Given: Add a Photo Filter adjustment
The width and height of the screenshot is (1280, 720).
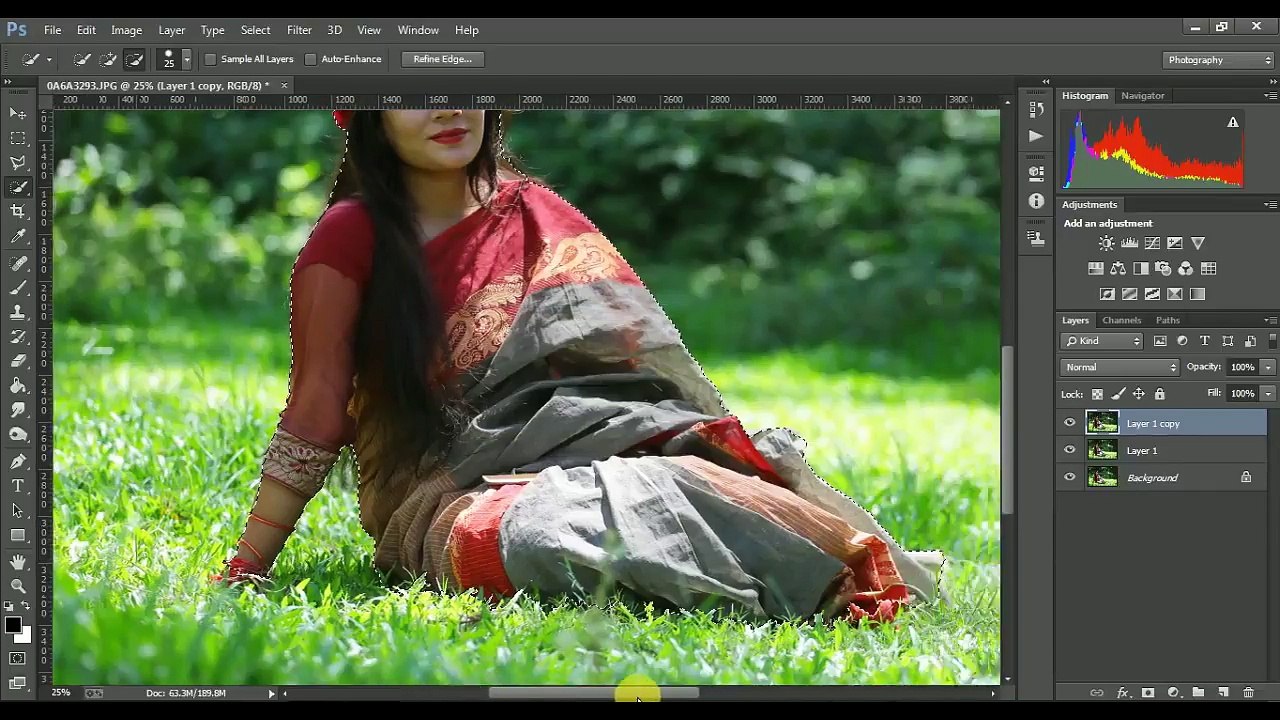Looking at the screenshot, I should 1163,269.
